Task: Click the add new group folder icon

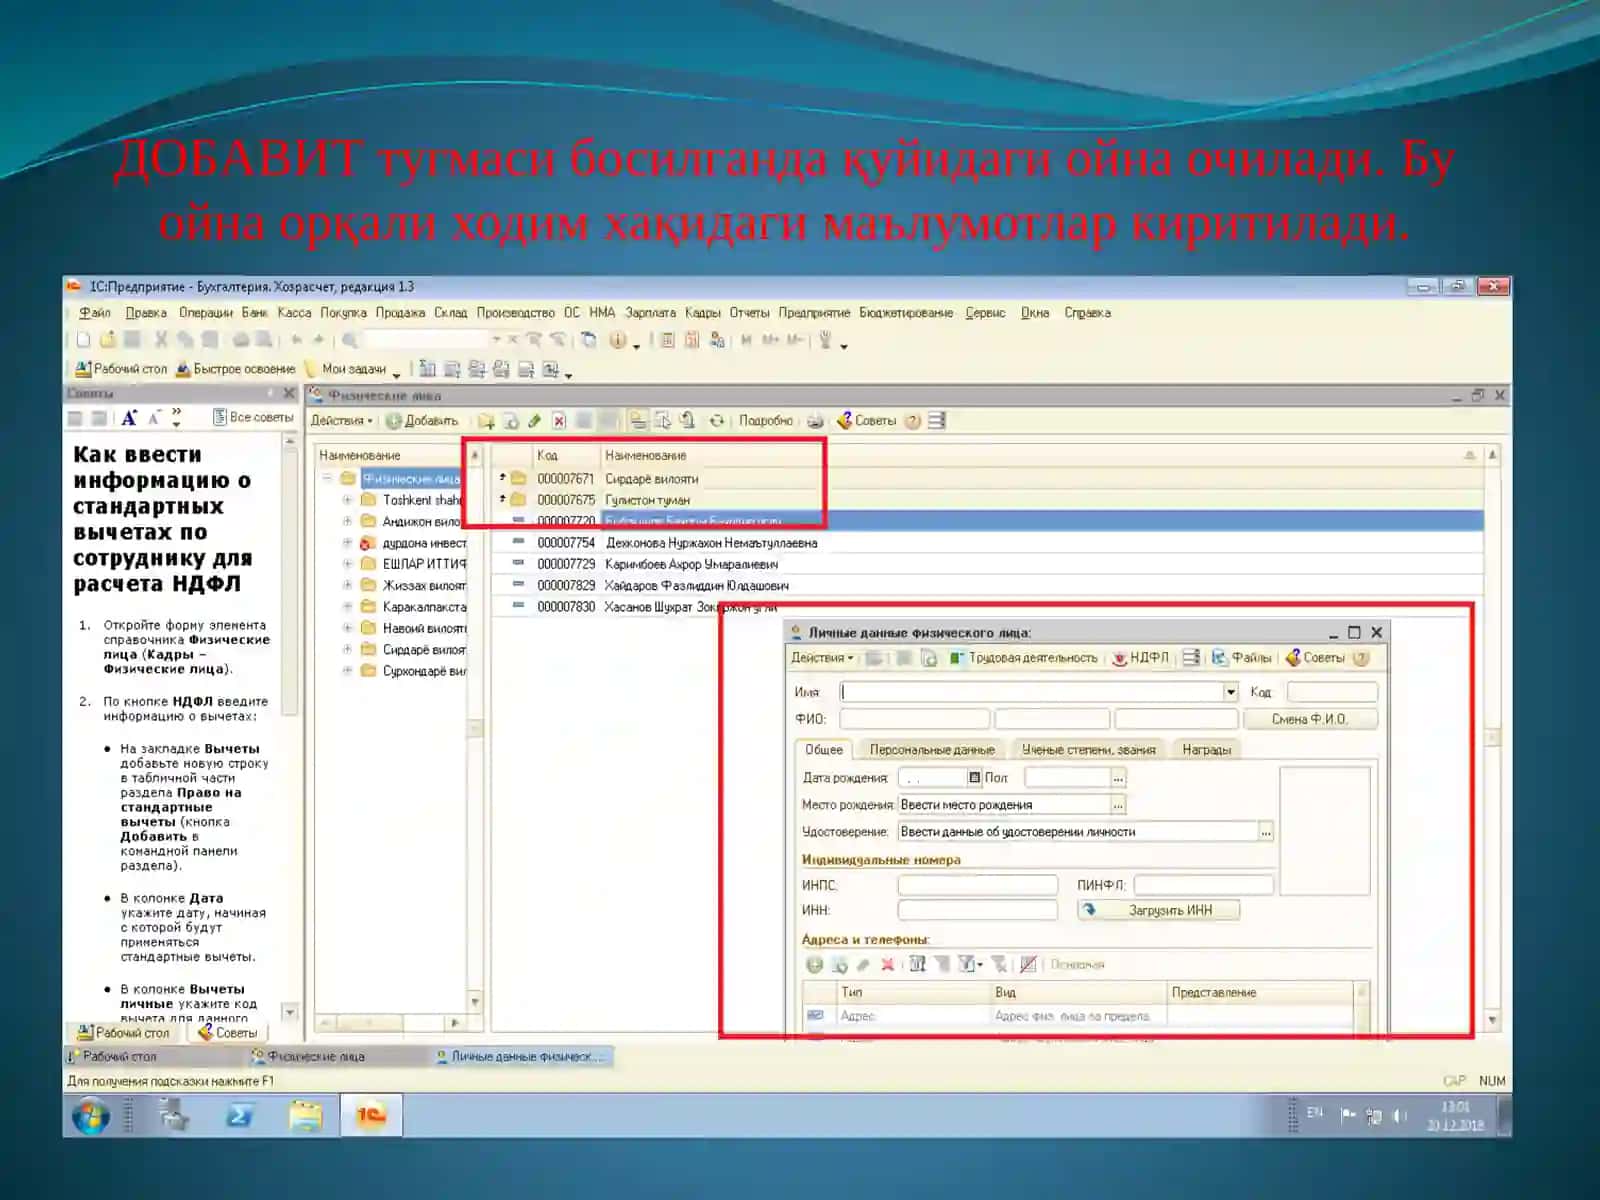Action: 487,421
